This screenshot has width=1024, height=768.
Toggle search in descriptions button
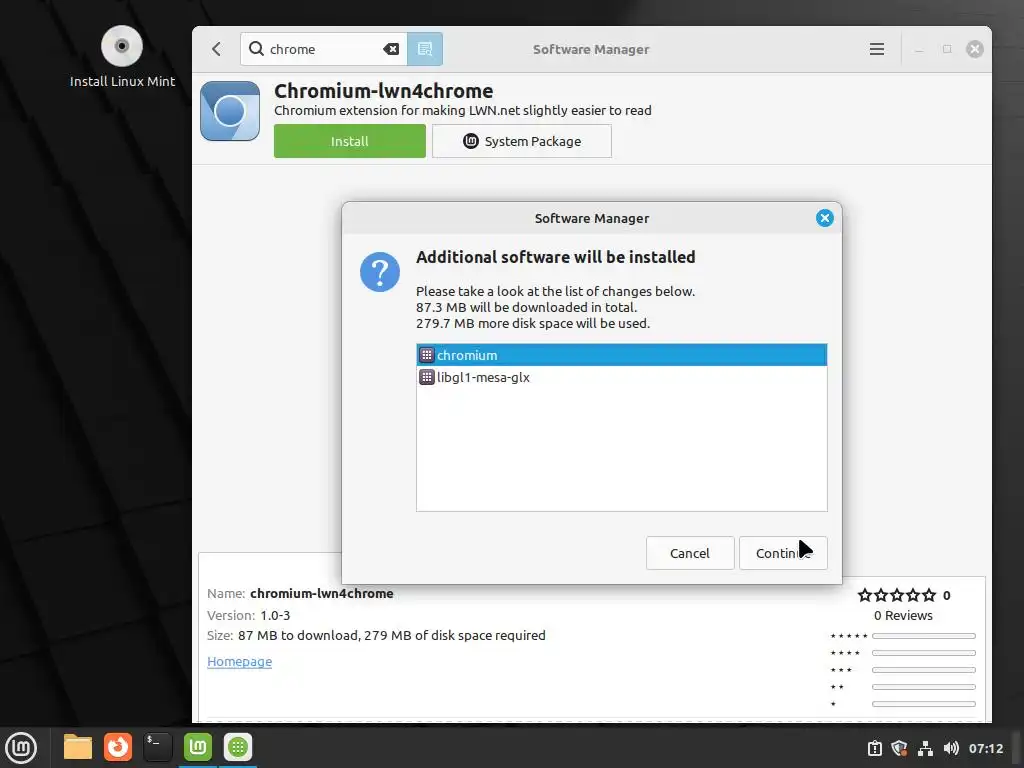(x=424, y=49)
